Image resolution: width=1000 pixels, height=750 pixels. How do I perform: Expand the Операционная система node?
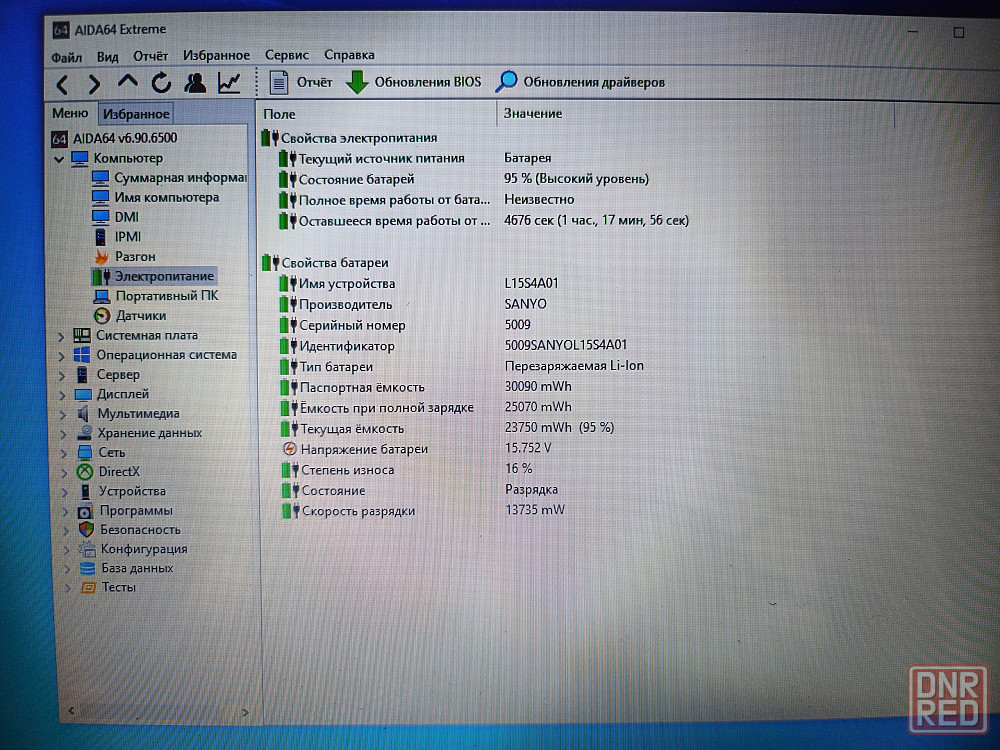[x=62, y=356]
